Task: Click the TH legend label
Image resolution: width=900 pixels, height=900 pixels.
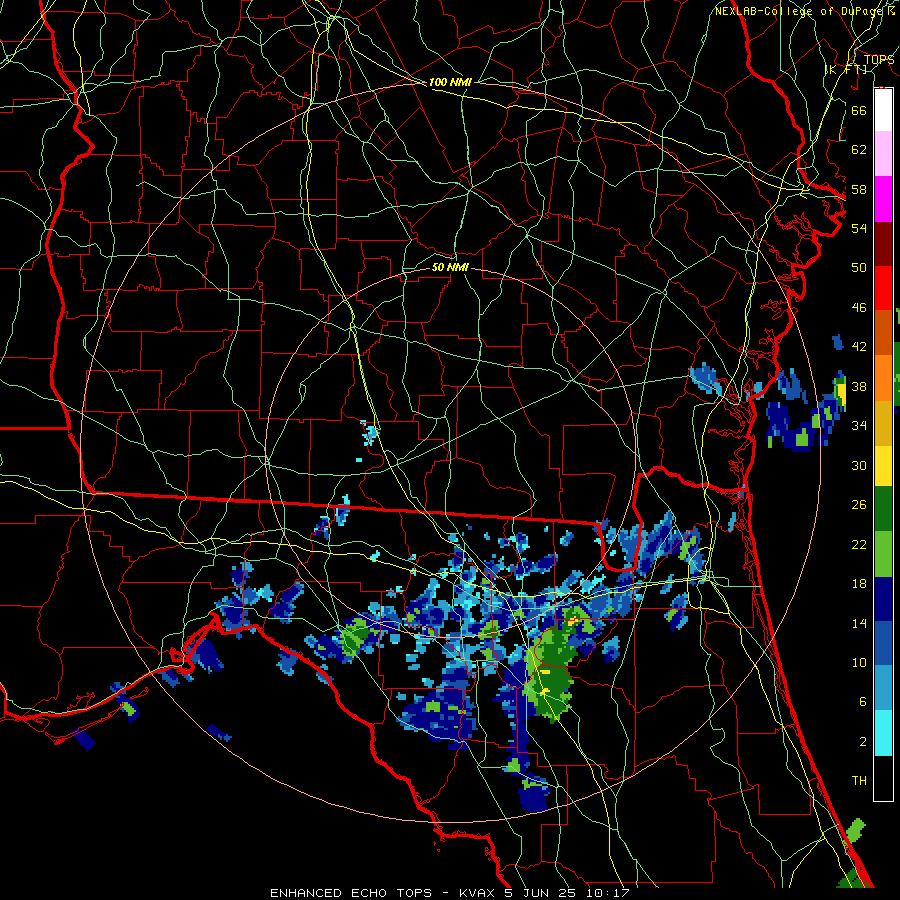Action: tap(859, 781)
